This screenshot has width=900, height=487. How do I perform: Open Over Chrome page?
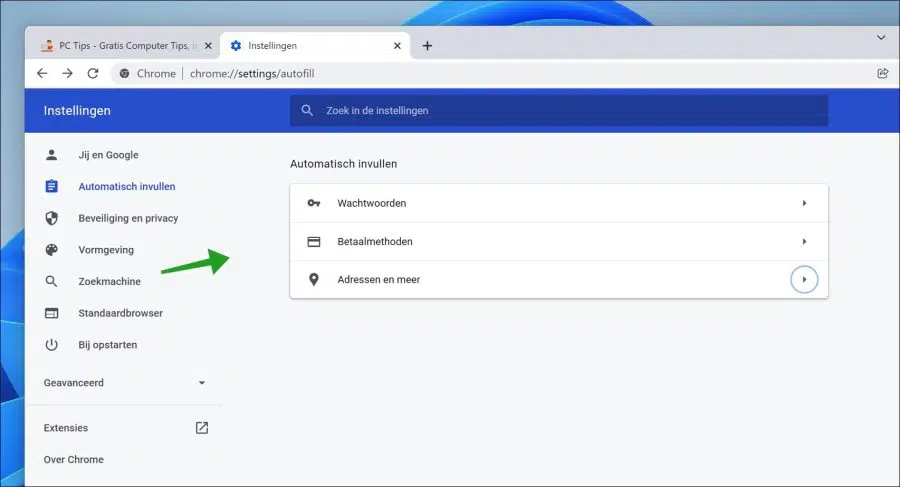73,459
